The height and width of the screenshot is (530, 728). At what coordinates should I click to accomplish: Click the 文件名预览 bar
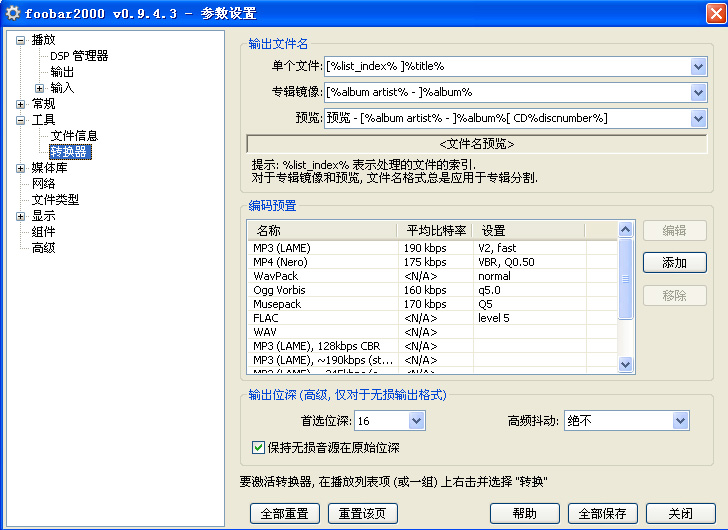(477, 144)
